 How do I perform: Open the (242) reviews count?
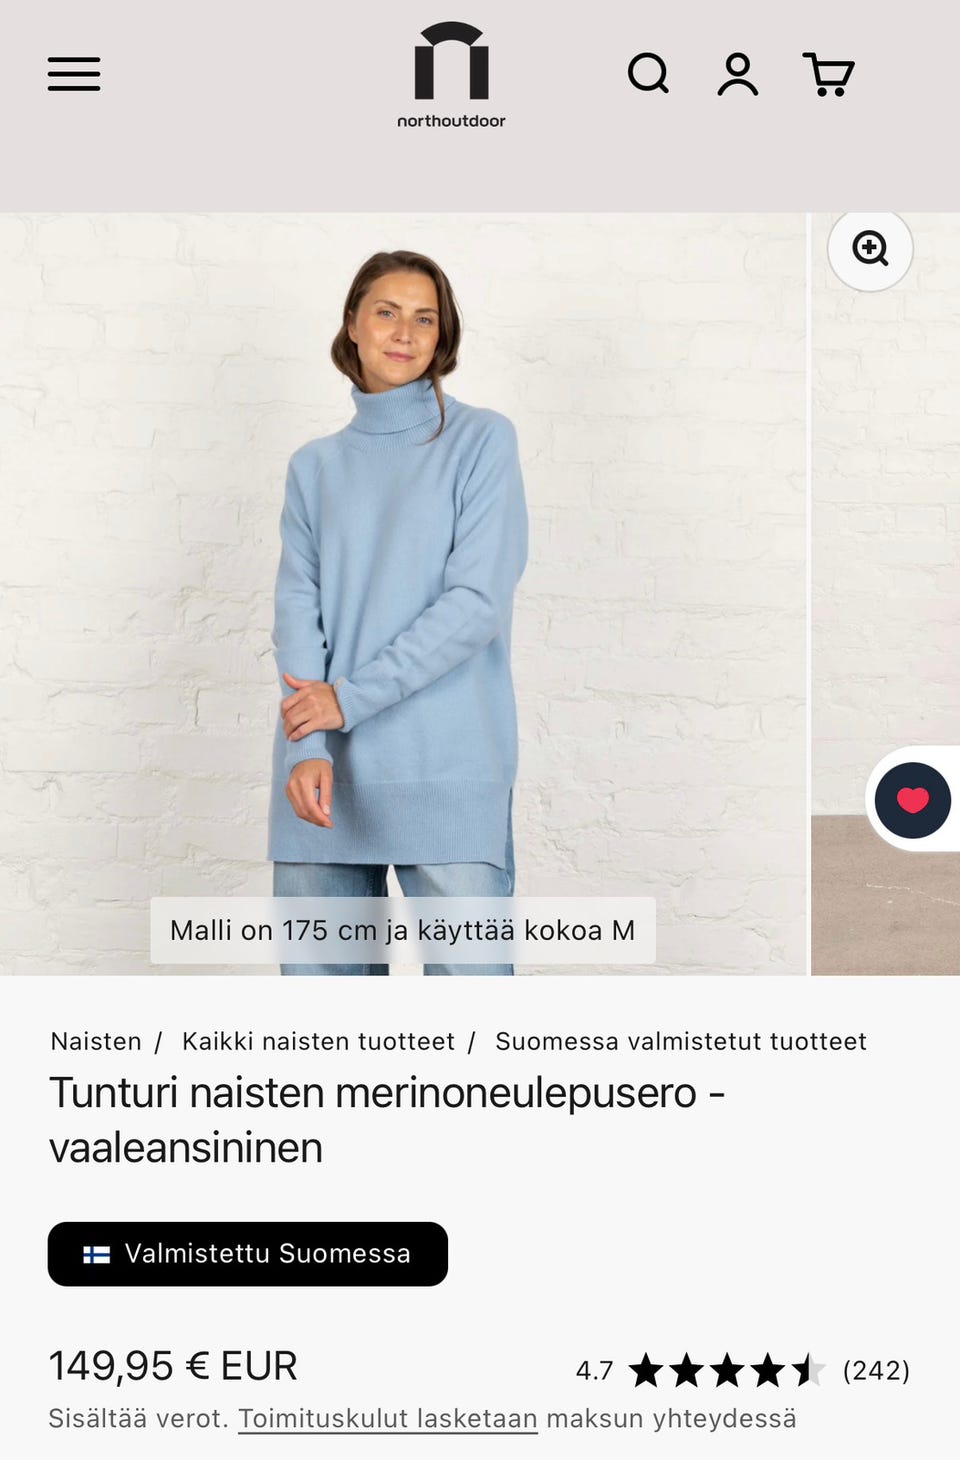click(x=876, y=1370)
